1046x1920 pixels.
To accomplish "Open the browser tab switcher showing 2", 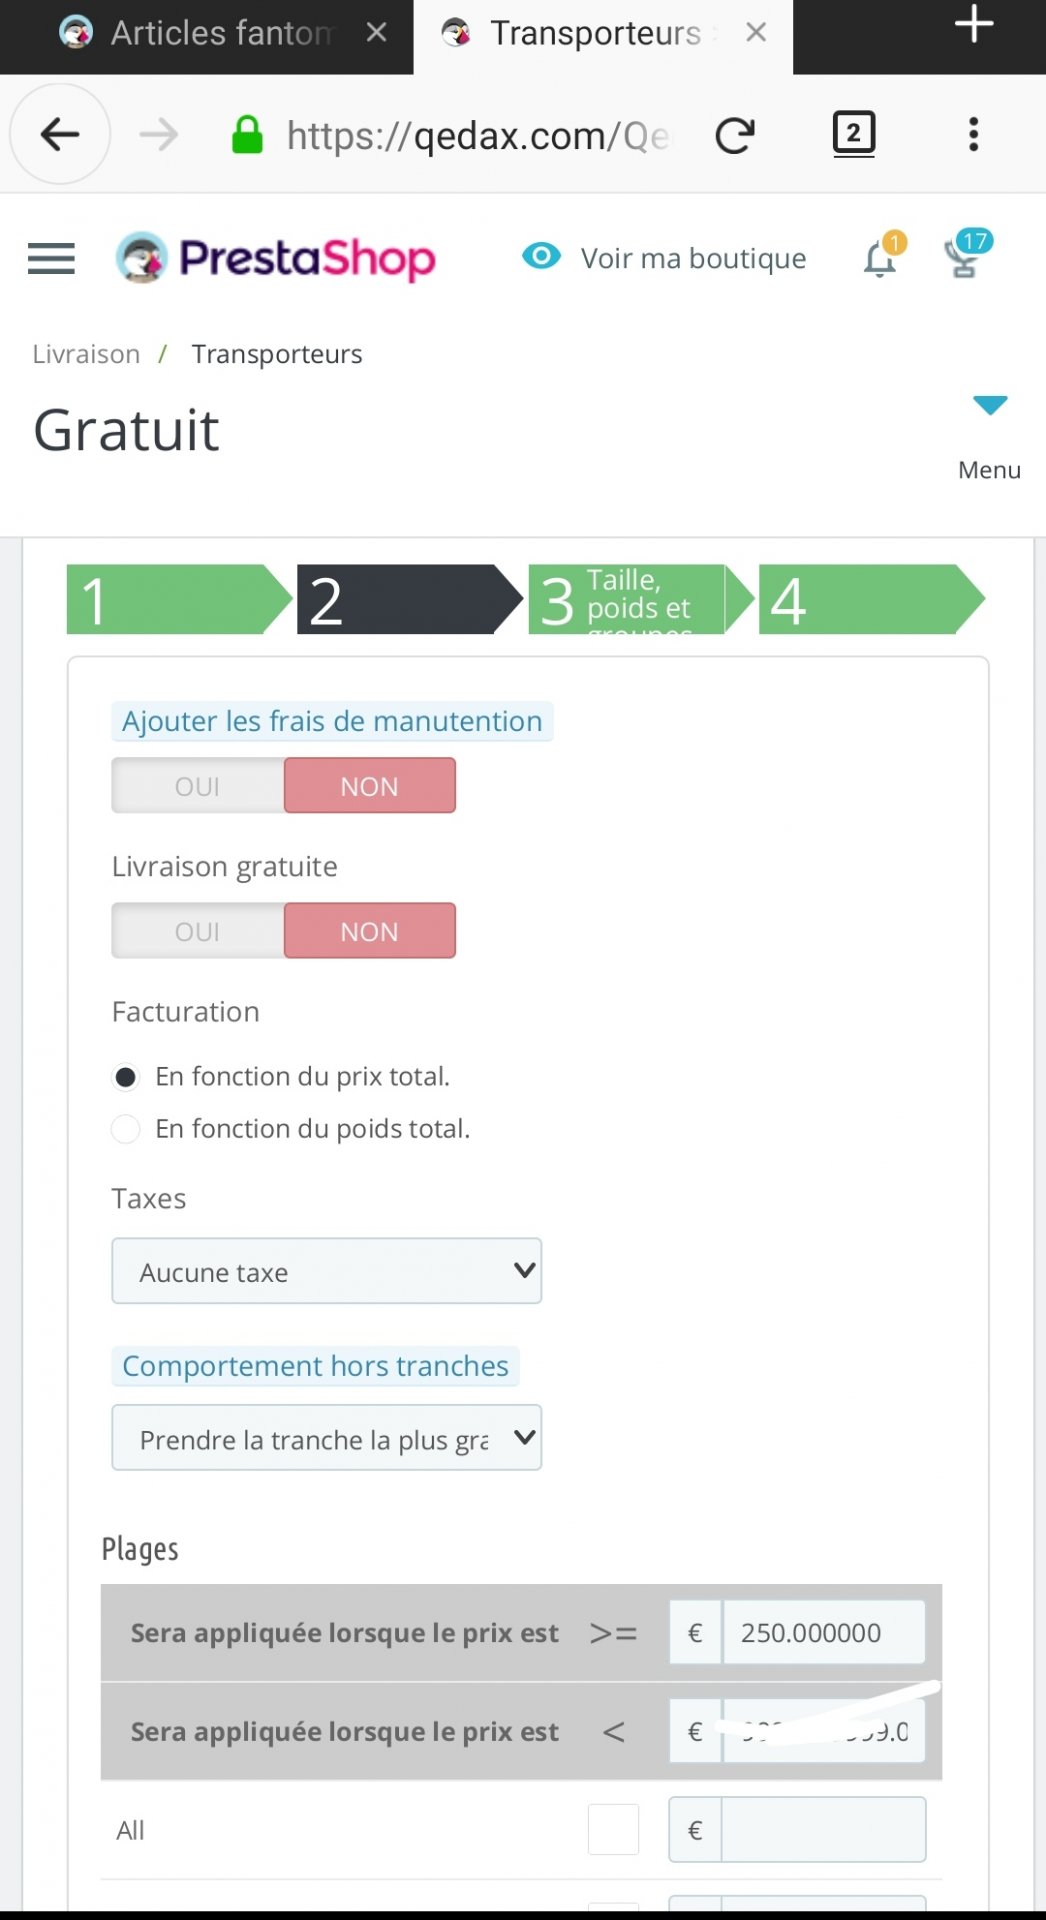I will pyautogui.click(x=854, y=134).
